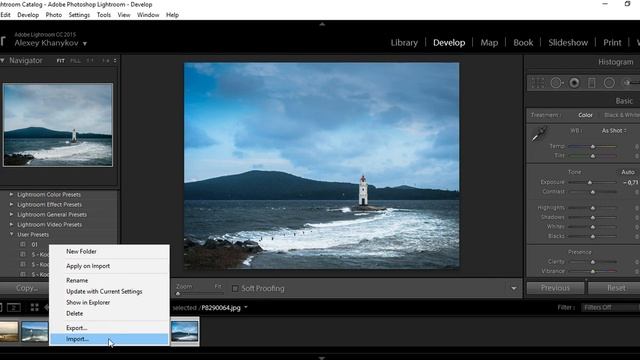Open the Photo menu

[x=53, y=15]
